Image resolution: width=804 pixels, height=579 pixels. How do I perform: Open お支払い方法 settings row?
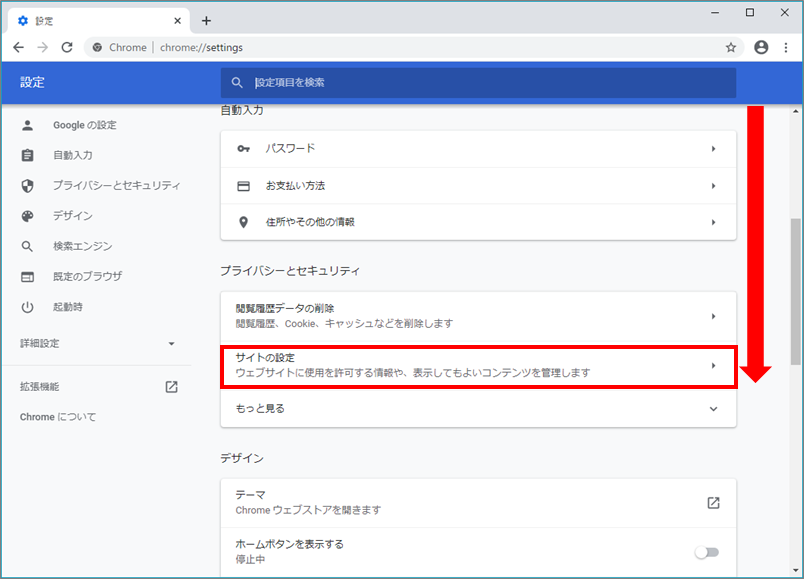click(x=478, y=186)
